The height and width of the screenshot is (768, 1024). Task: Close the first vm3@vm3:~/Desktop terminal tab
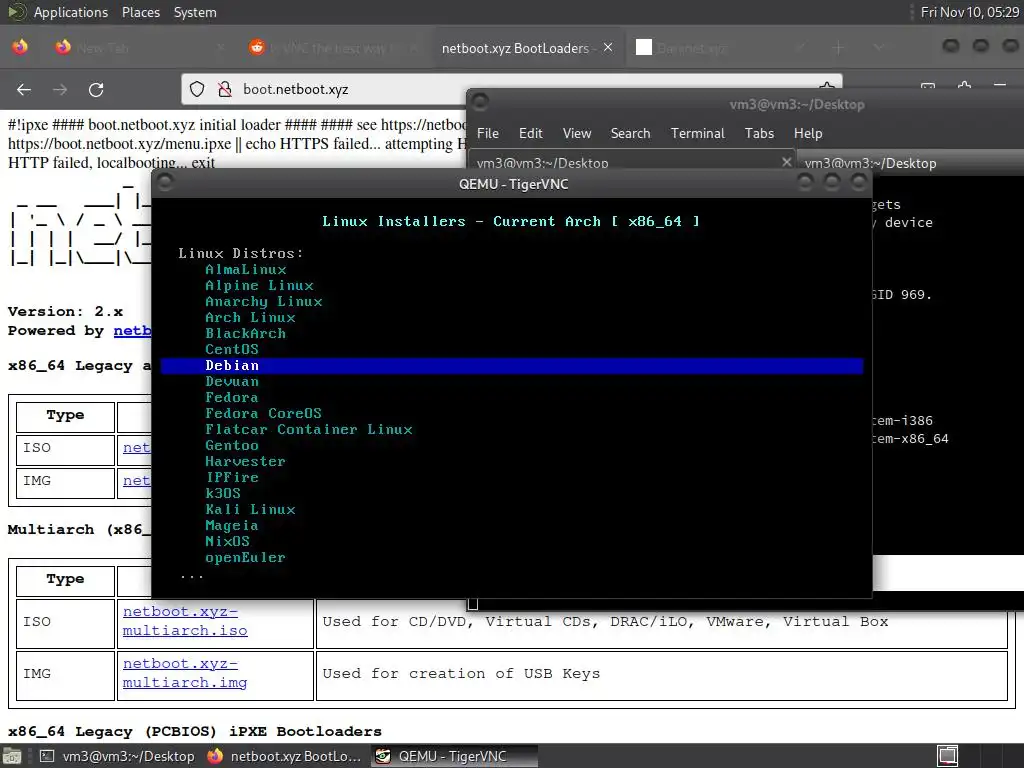786,162
